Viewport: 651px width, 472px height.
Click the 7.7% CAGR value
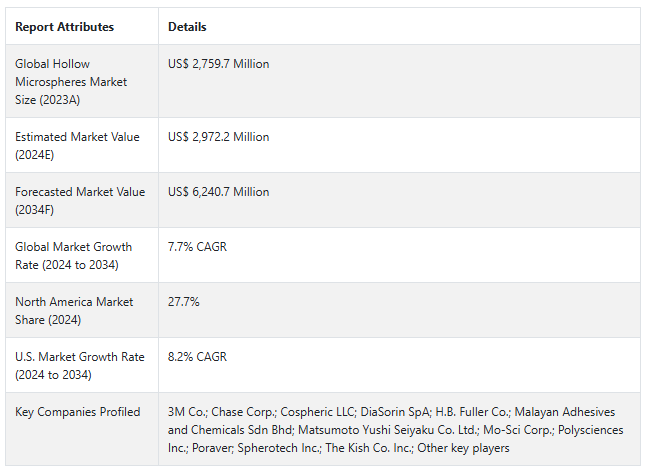(x=197, y=247)
